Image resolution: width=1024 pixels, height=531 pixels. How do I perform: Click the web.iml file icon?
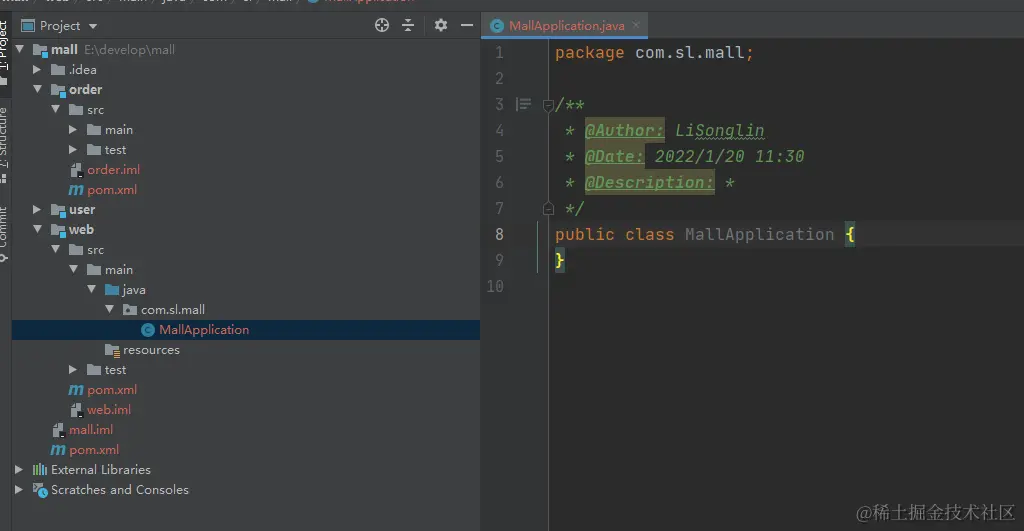76,410
